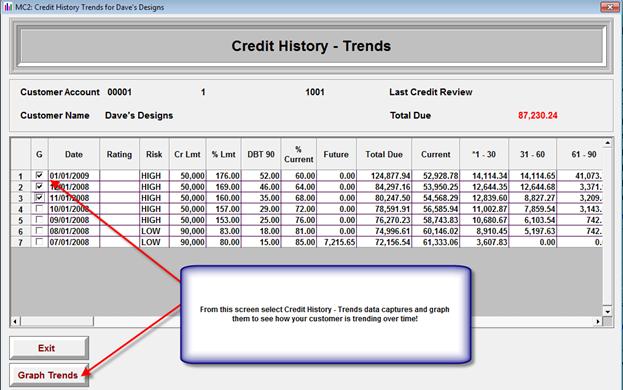Uncheck the graph checkbox for 01/01/2009
This screenshot has width=623, height=390.
[x=39, y=175]
